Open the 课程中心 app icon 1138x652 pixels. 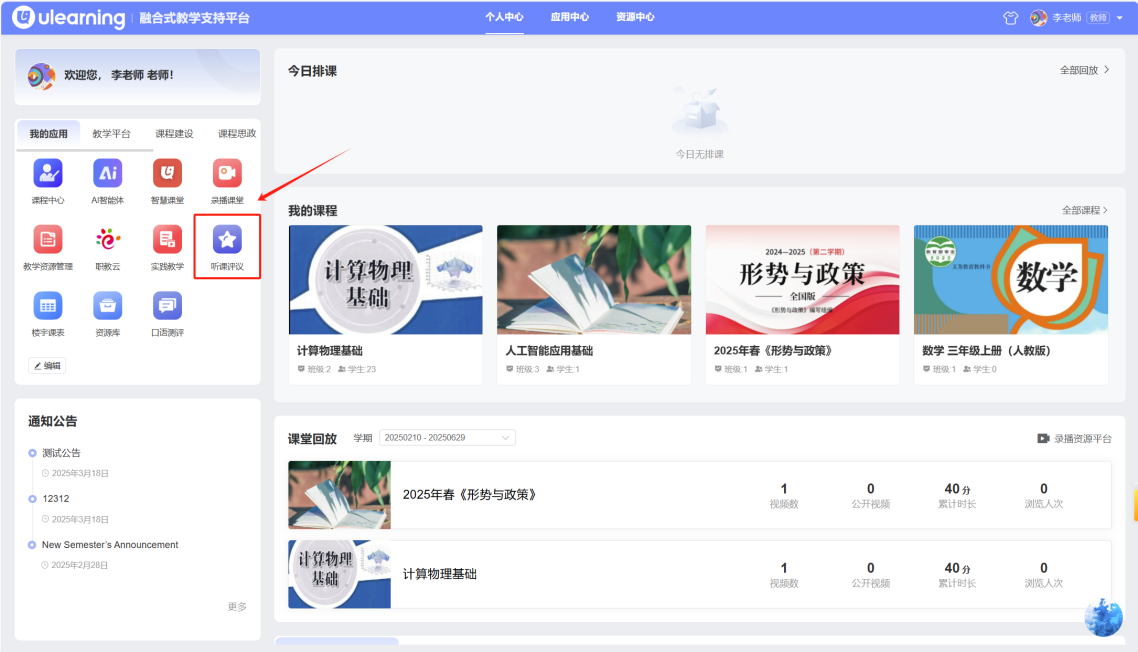(48, 173)
